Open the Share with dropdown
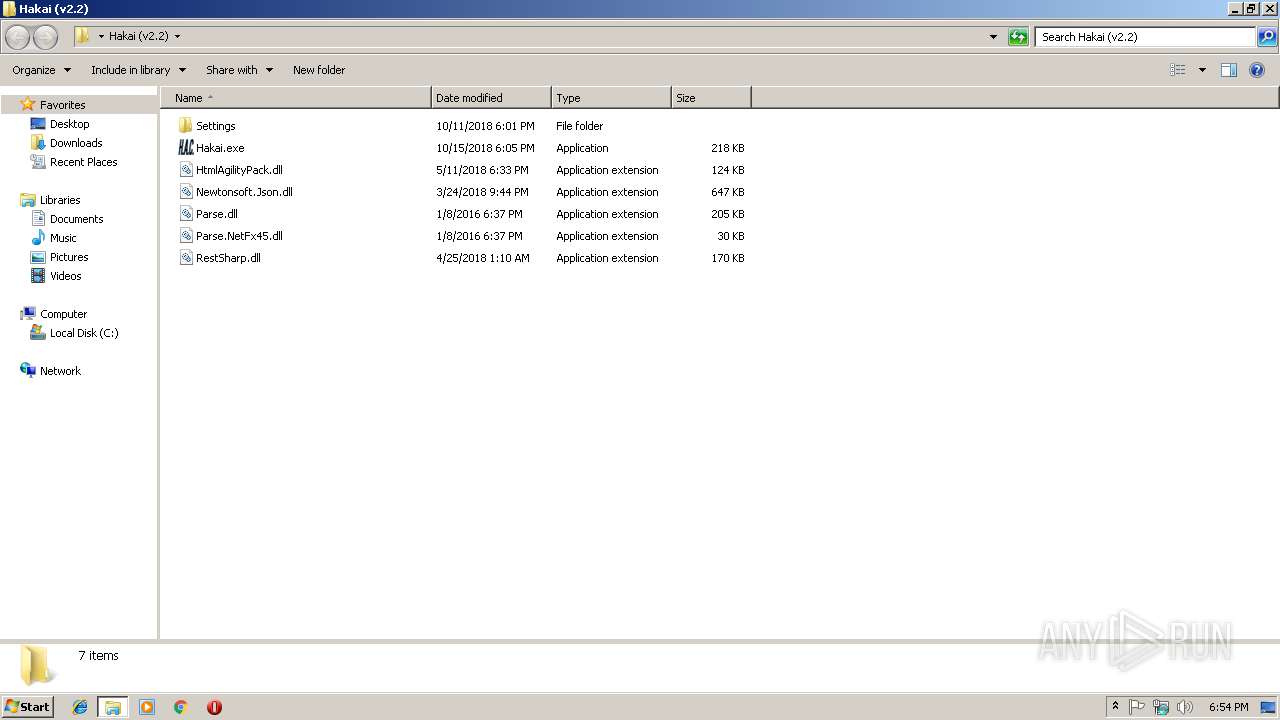The width and height of the screenshot is (1280, 720). (239, 70)
